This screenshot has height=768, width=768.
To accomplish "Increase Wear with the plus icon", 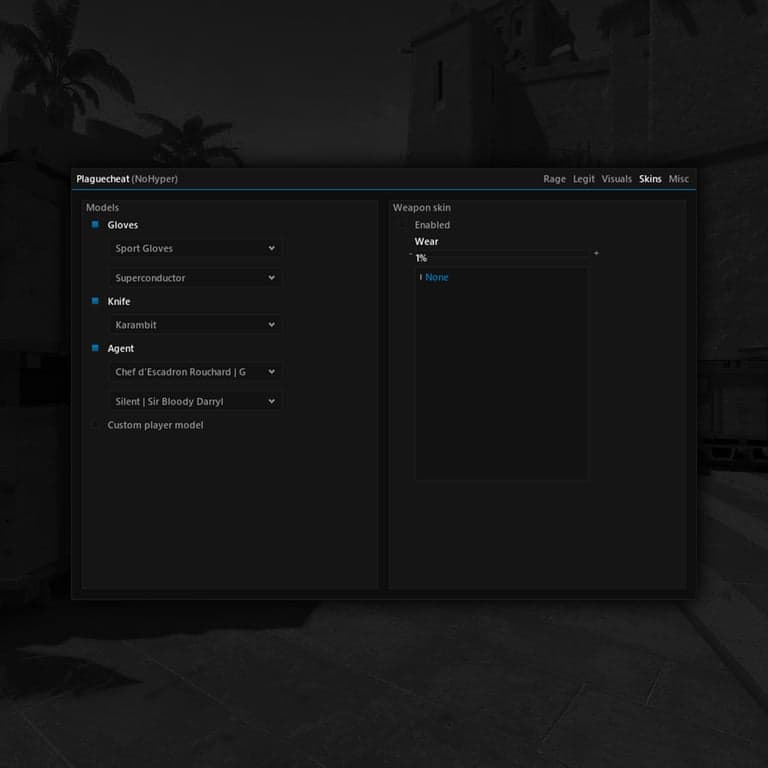I will coord(596,253).
